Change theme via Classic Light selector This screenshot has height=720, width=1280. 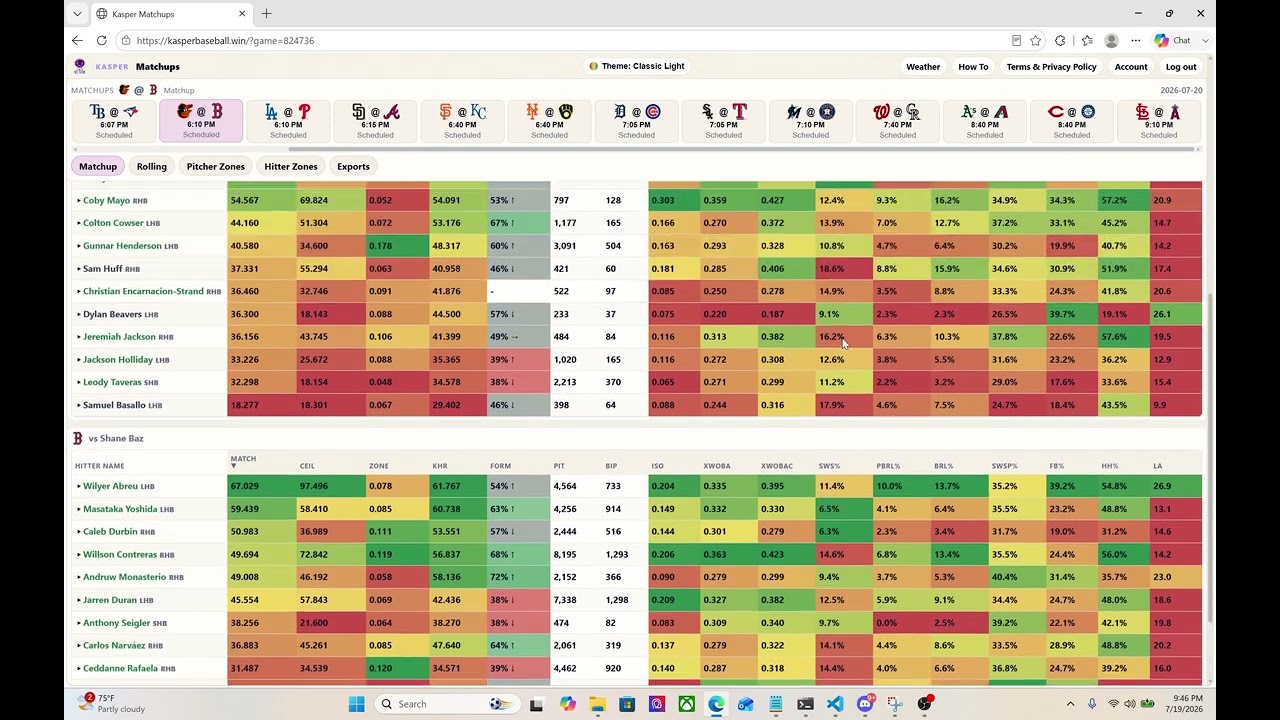click(x=637, y=66)
